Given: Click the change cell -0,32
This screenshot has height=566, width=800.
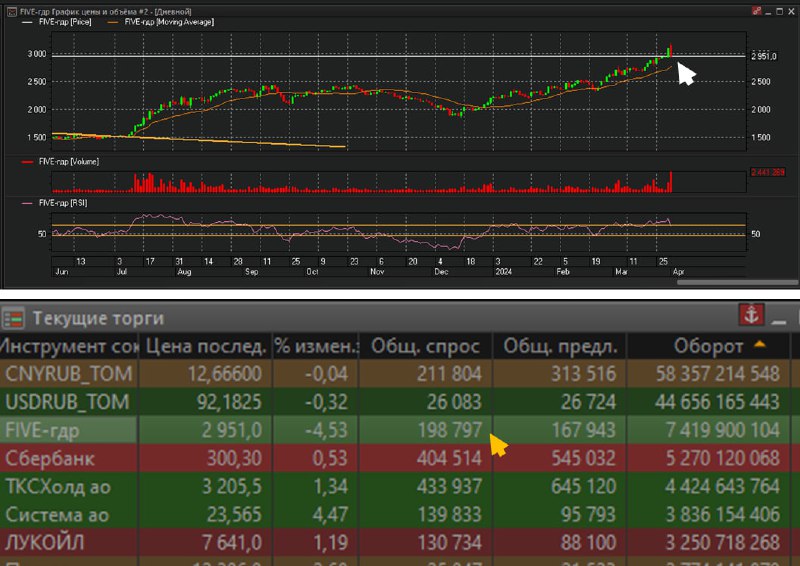Looking at the screenshot, I should [x=316, y=402].
